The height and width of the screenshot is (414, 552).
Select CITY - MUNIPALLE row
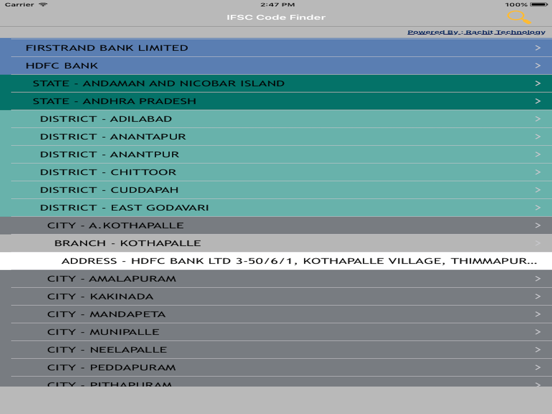coord(276,332)
